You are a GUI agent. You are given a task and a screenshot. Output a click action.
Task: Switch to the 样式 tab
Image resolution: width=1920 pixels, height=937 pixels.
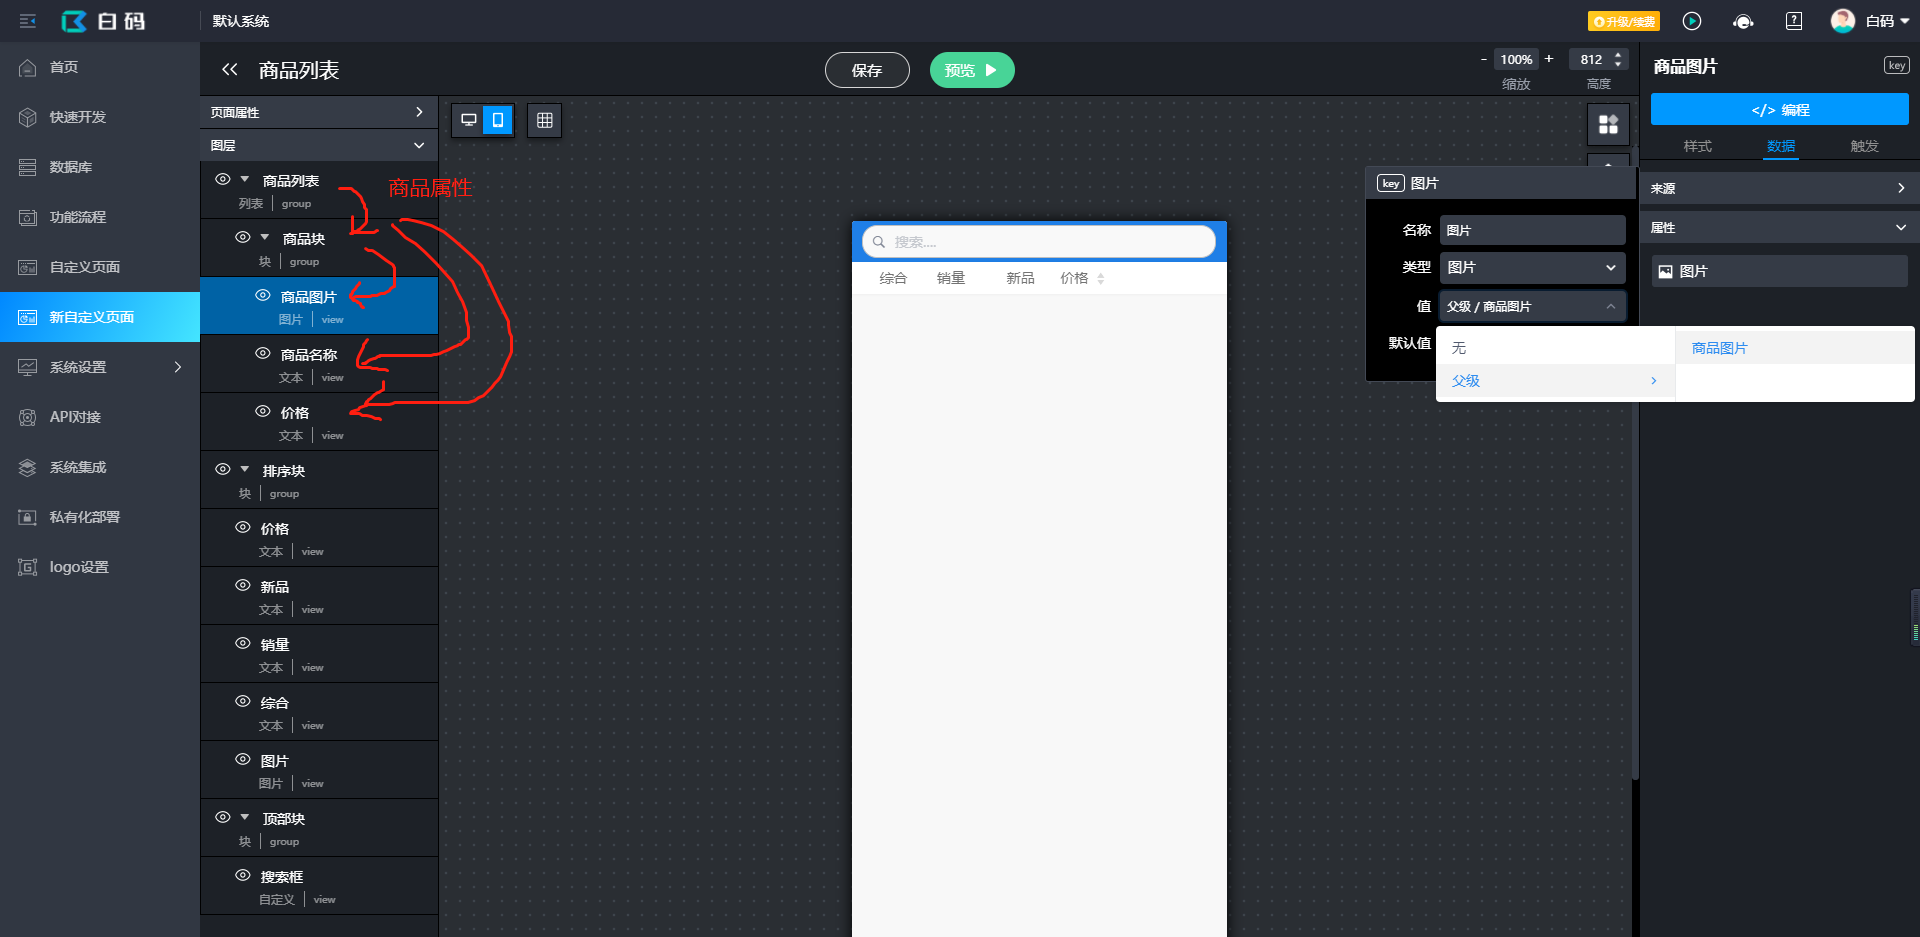[1697, 146]
